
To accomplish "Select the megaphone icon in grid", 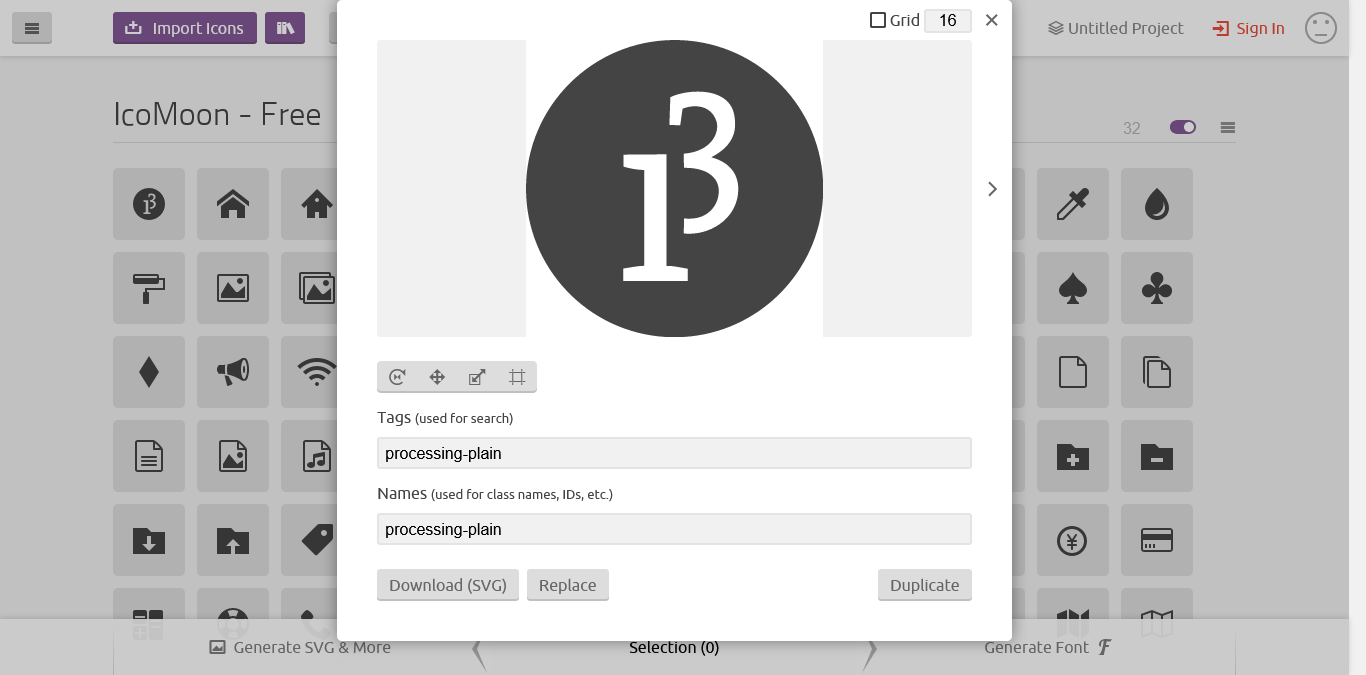I will (233, 372).
